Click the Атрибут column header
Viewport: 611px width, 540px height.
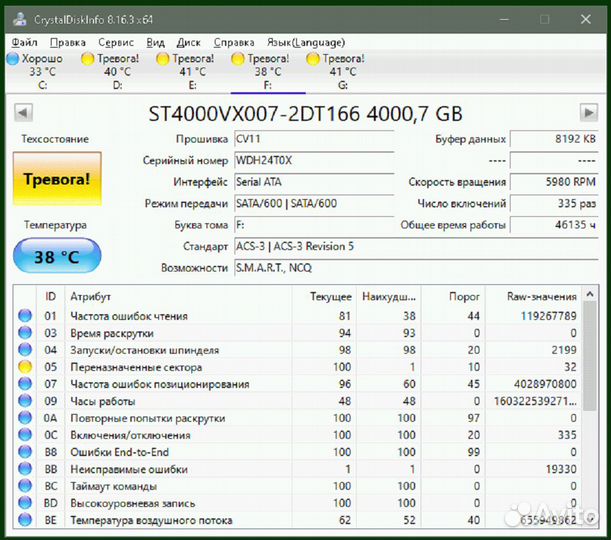click(178, 296)
